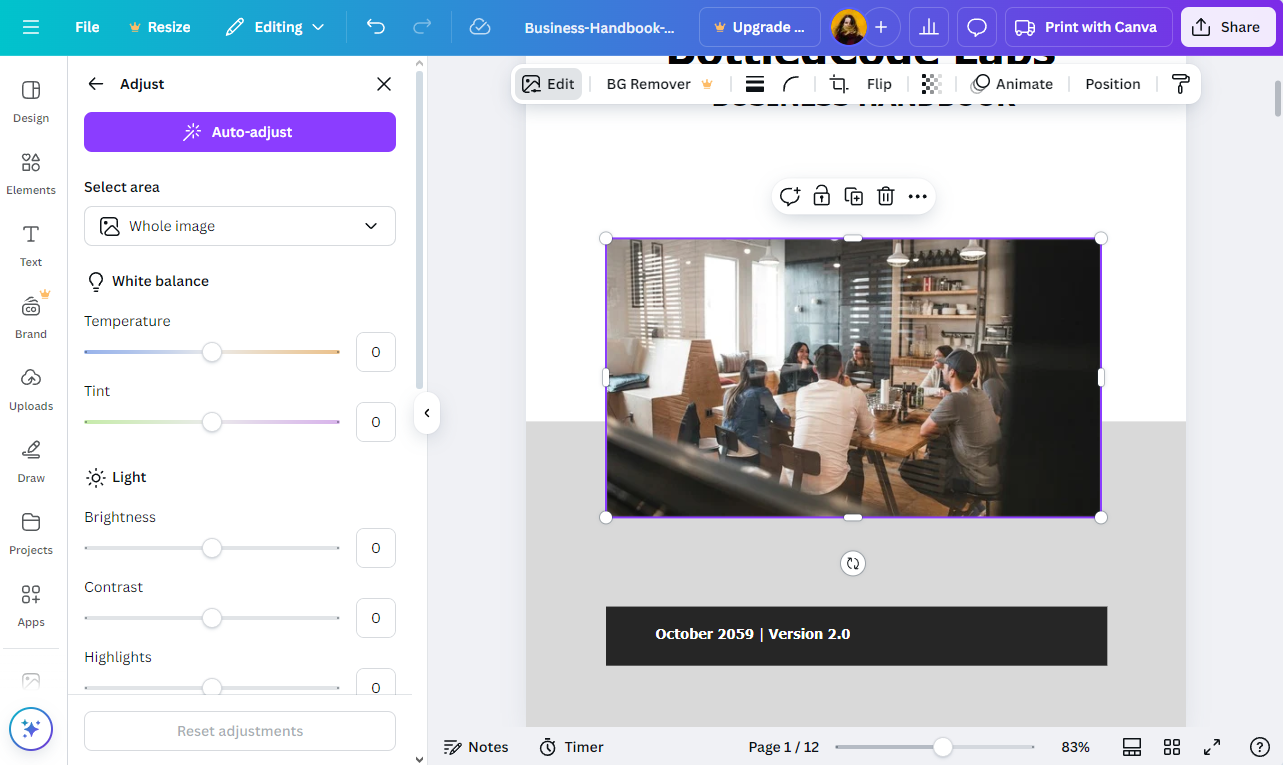The height and width of the screenshot is (765, 1283).
Task: Click the copy style paint roller icon
Action: [1180, 84]
